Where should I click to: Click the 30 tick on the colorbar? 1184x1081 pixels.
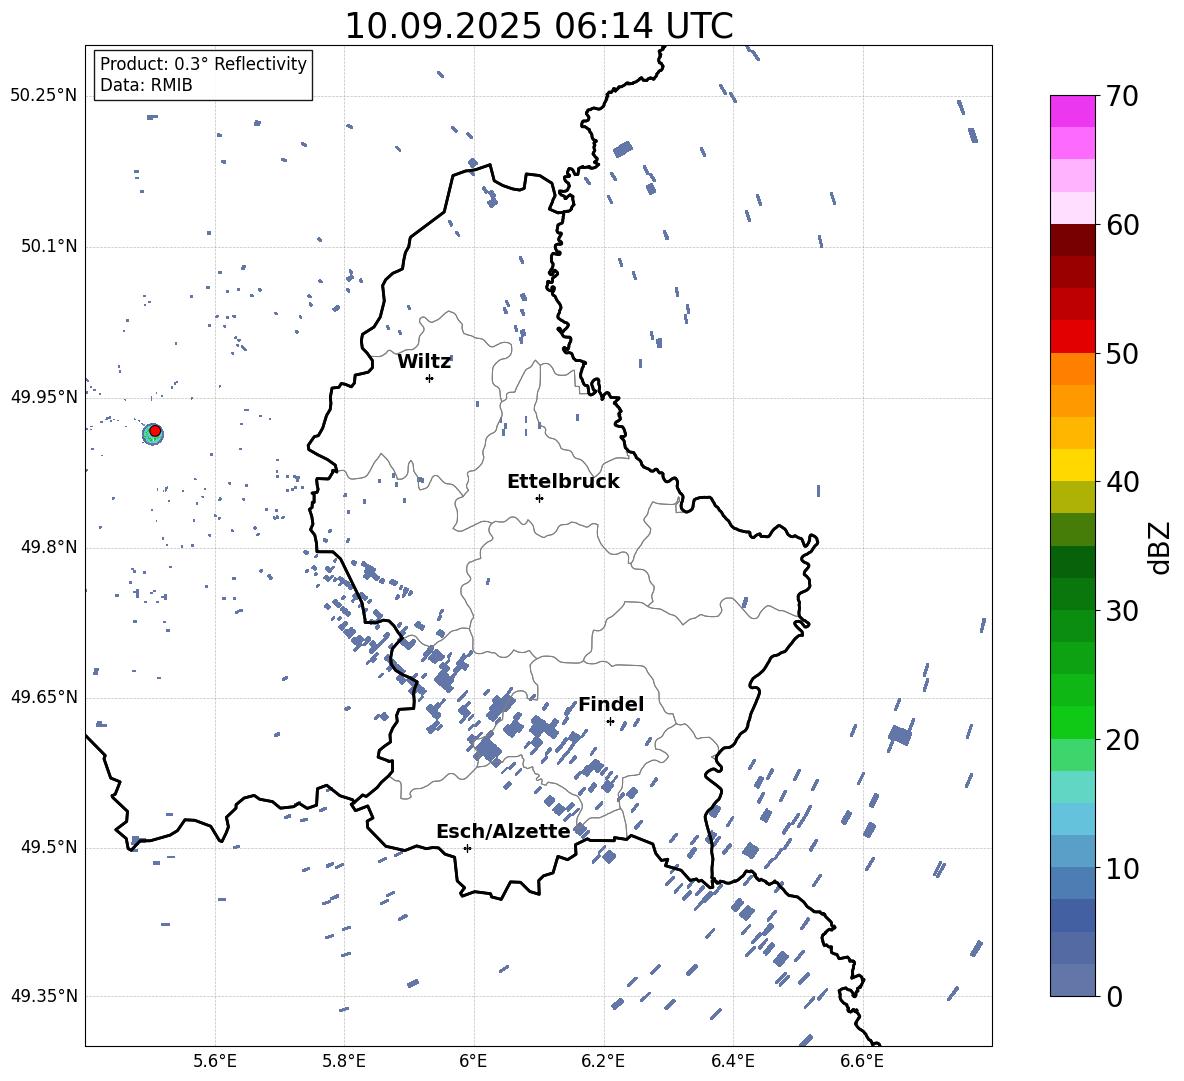point(1122,611)
